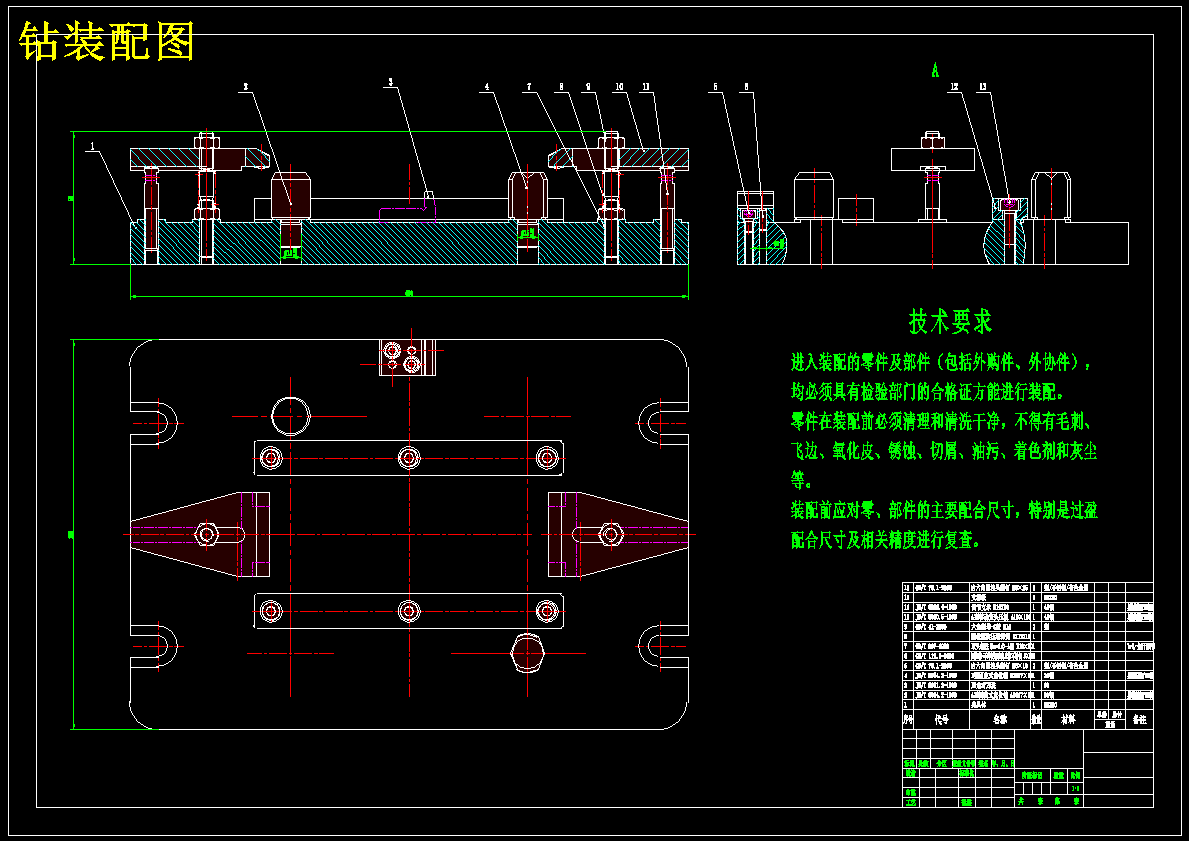Screen dimensions: 1189x841
Task: Pick part balloon number 1
Action: pyautogui.click(x=92, y=147)
